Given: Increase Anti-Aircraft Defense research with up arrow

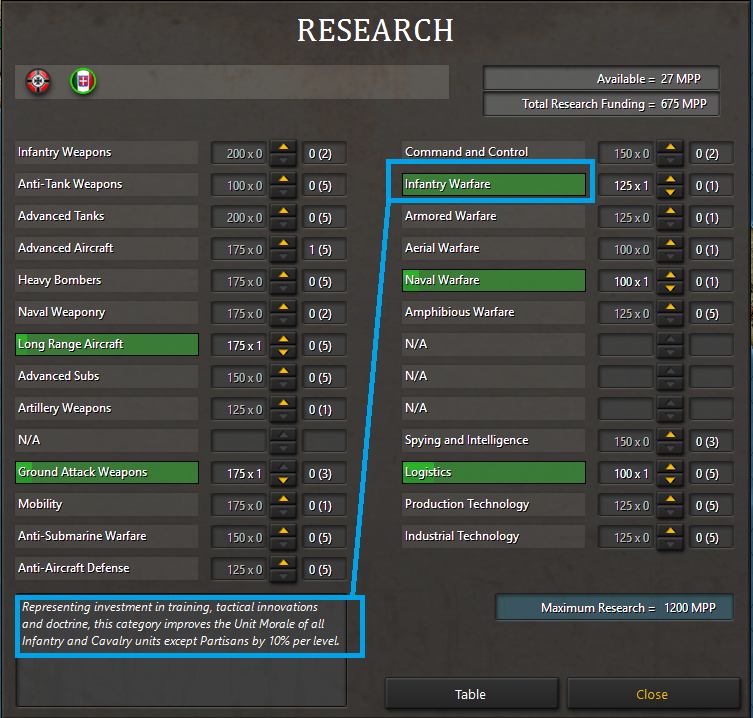Looking at the screenshot, I should 284,563.
